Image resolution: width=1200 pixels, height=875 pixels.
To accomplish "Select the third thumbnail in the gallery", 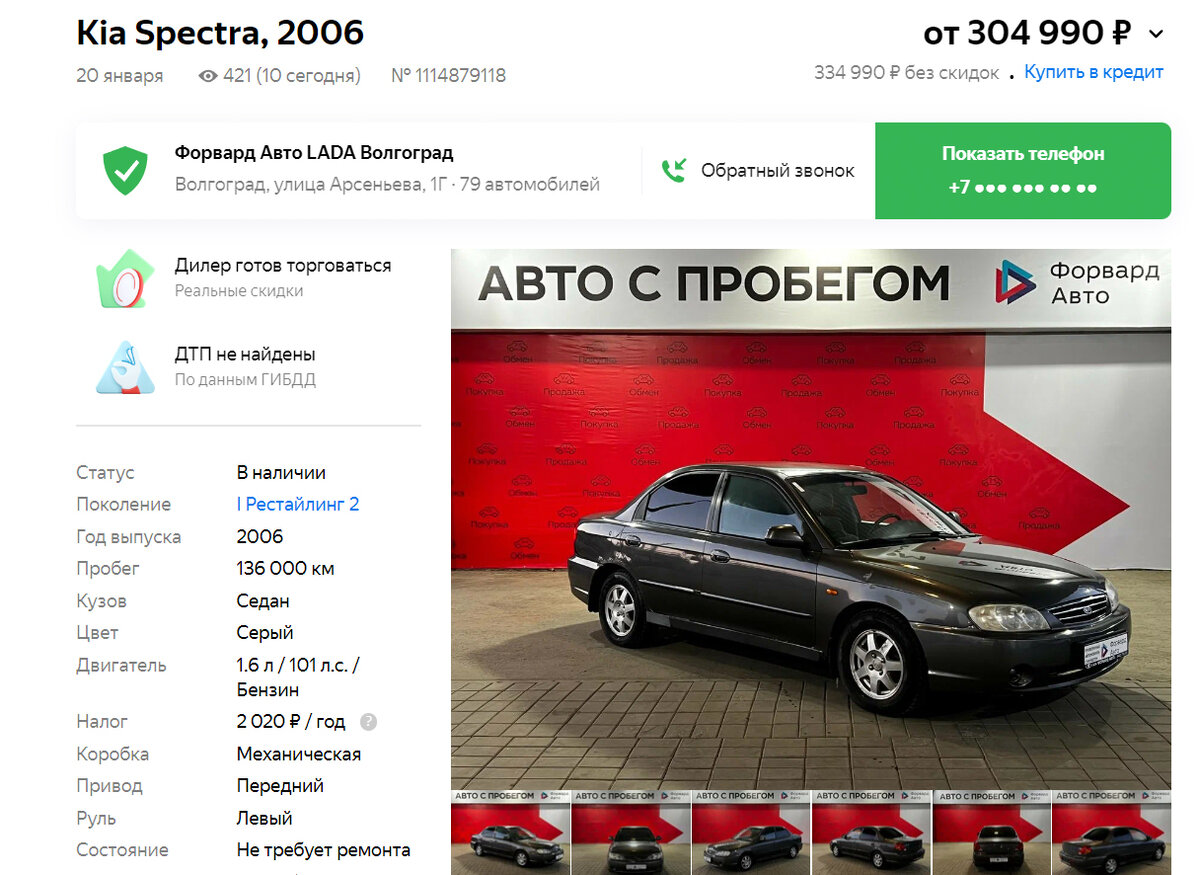I will tap(751, 832).
